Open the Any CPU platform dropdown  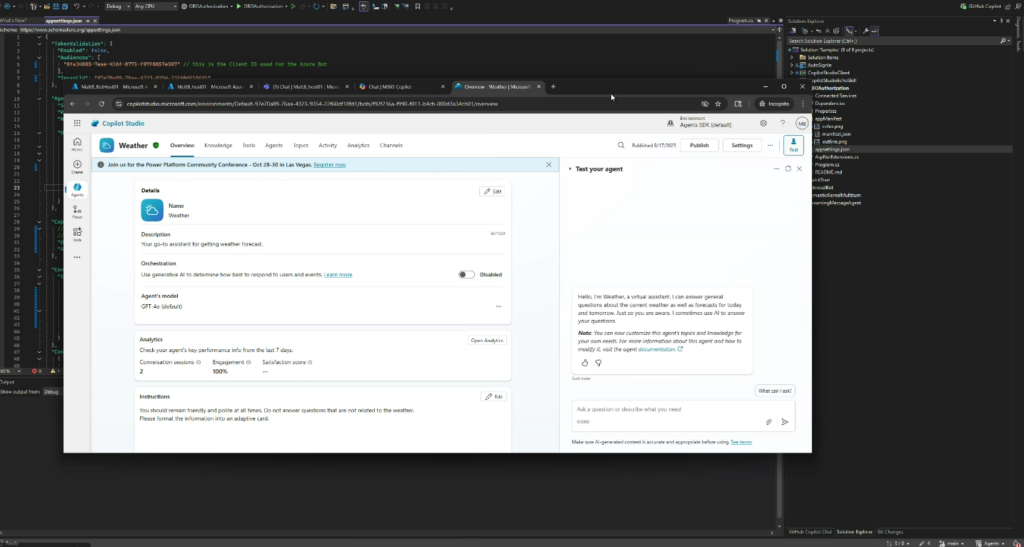155,6
